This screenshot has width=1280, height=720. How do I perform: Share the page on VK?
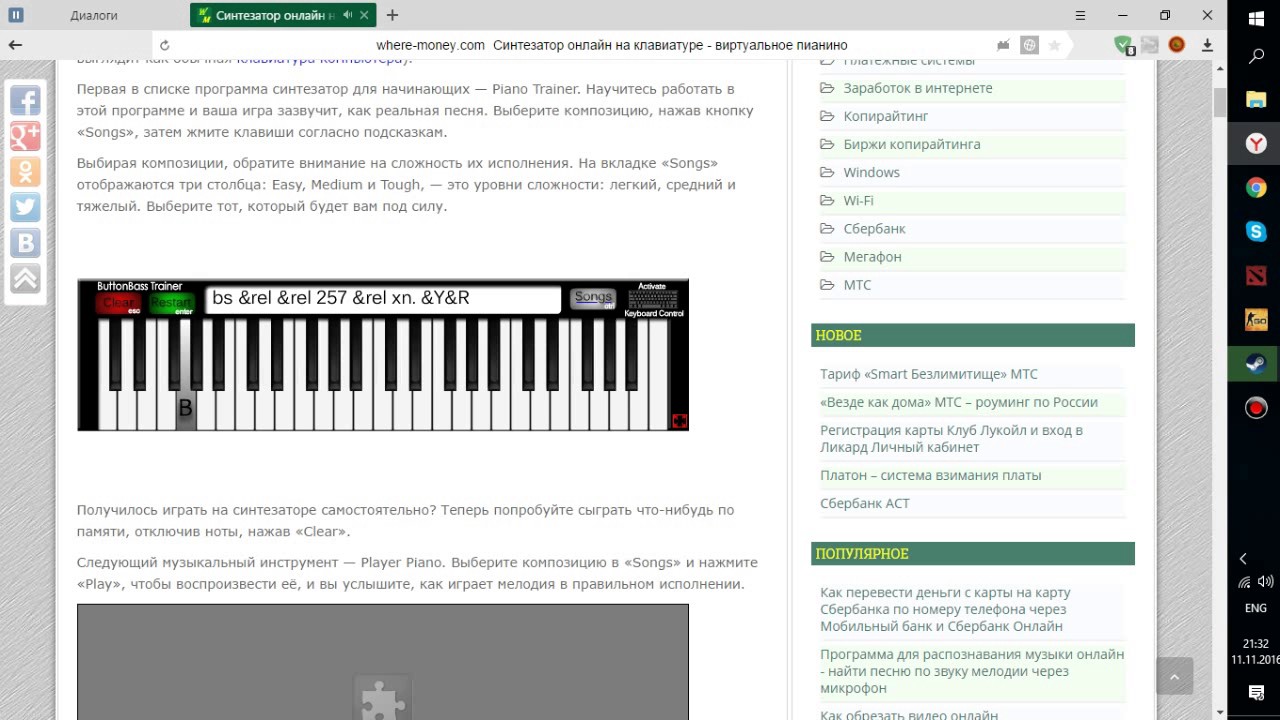coord(25,243)
